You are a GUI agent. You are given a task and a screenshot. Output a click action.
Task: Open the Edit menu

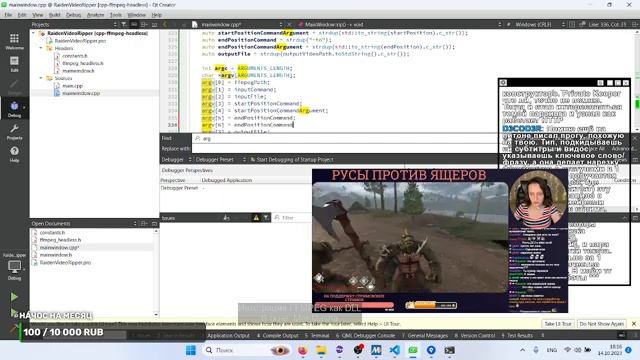click(x=22, y=15)
